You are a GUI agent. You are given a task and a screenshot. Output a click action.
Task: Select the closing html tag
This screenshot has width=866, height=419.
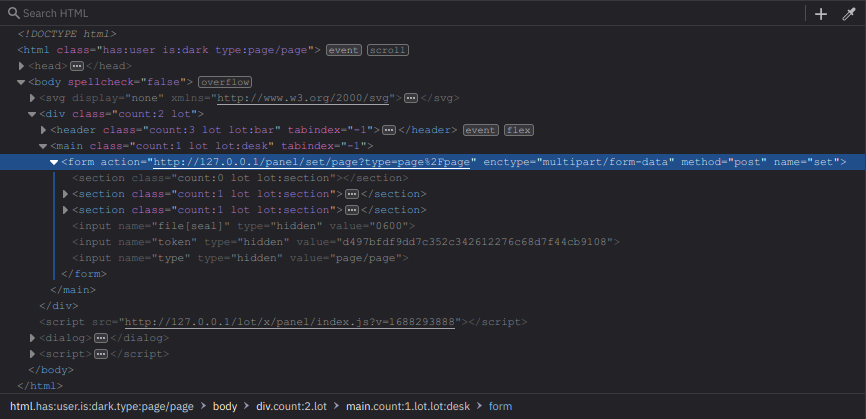(x=40, y=386)
